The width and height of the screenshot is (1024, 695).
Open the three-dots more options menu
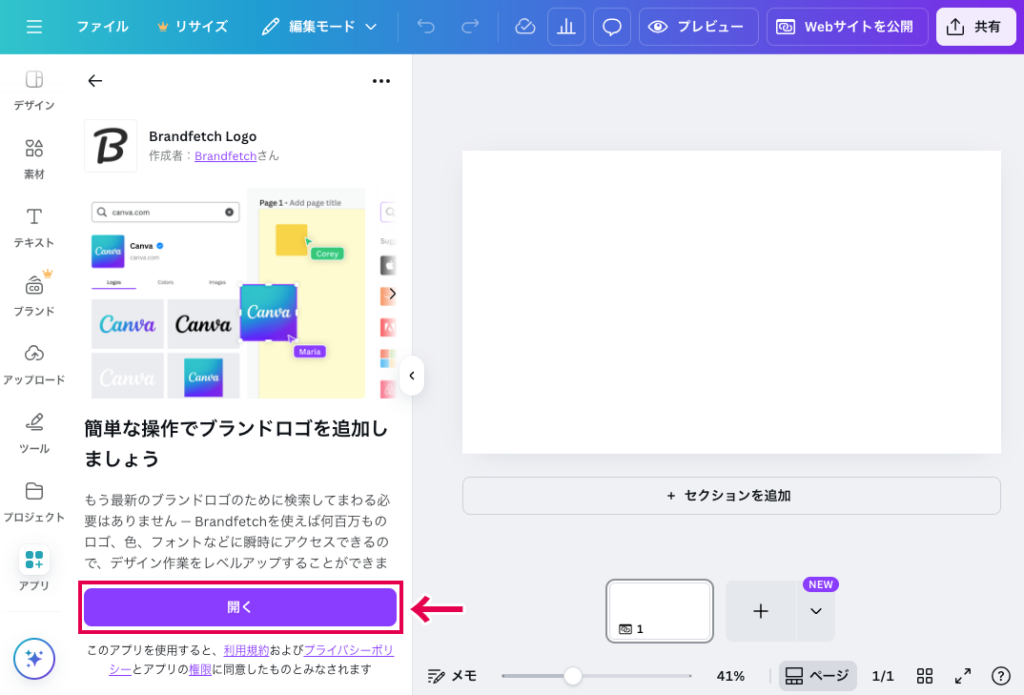[x=381, y=81]
